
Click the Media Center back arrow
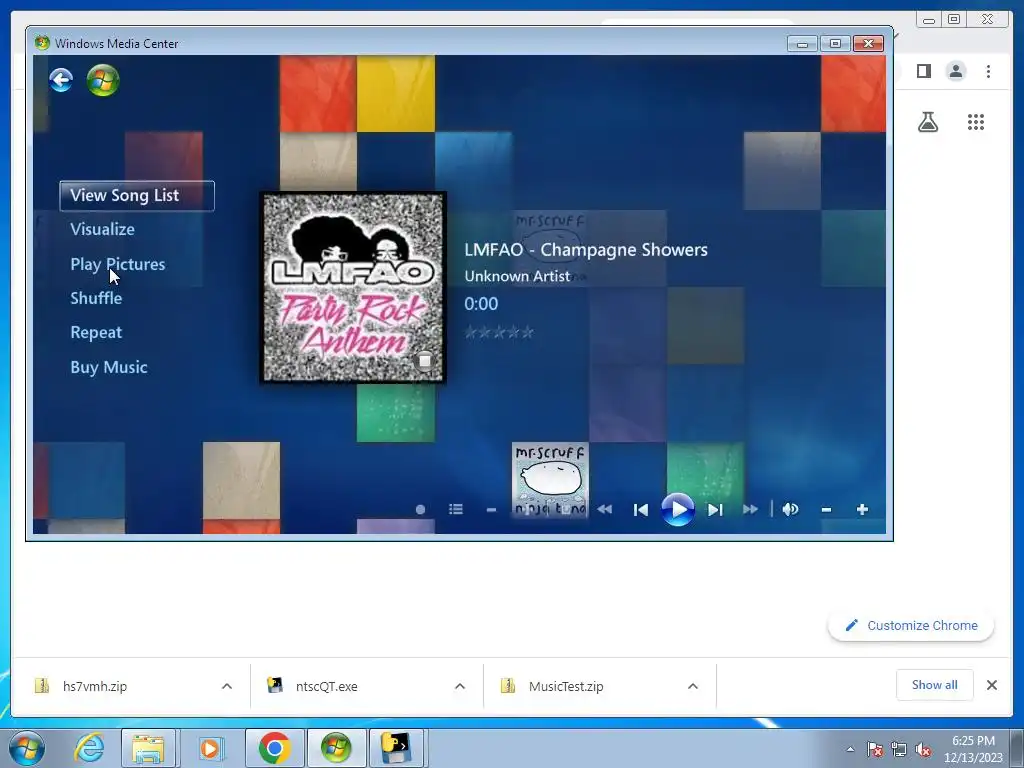point(61,80)
